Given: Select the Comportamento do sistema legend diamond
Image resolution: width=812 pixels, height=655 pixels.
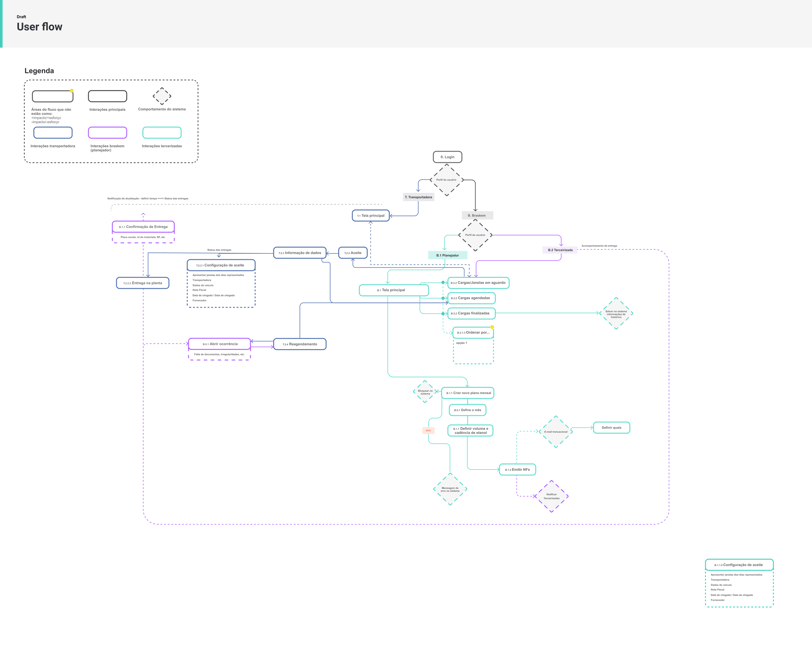Looking at the screenshot, I should tap(162, 96).
